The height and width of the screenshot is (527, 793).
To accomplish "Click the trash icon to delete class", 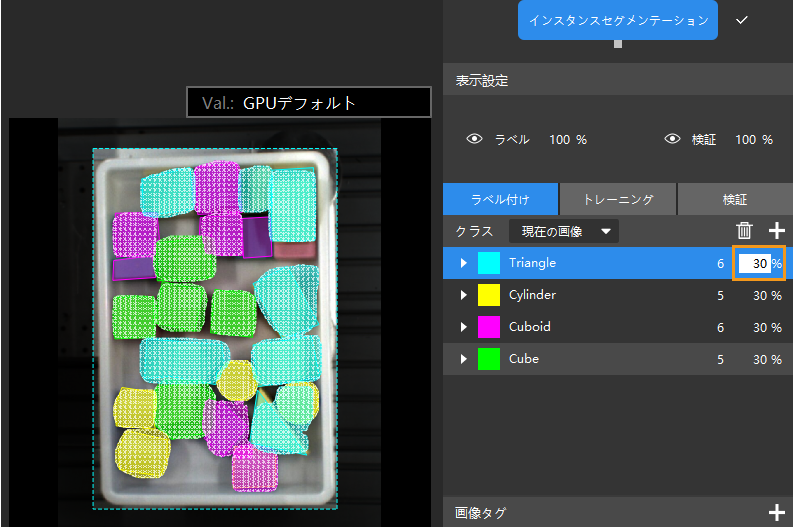I will [745, 232].
